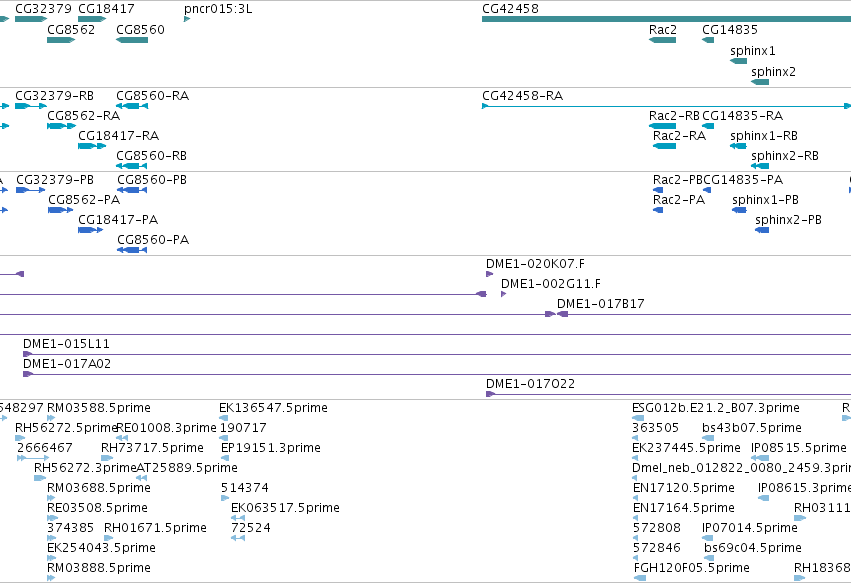
Task: Click the DME1-015L11 clone line
Action: [x=437, y=354]
